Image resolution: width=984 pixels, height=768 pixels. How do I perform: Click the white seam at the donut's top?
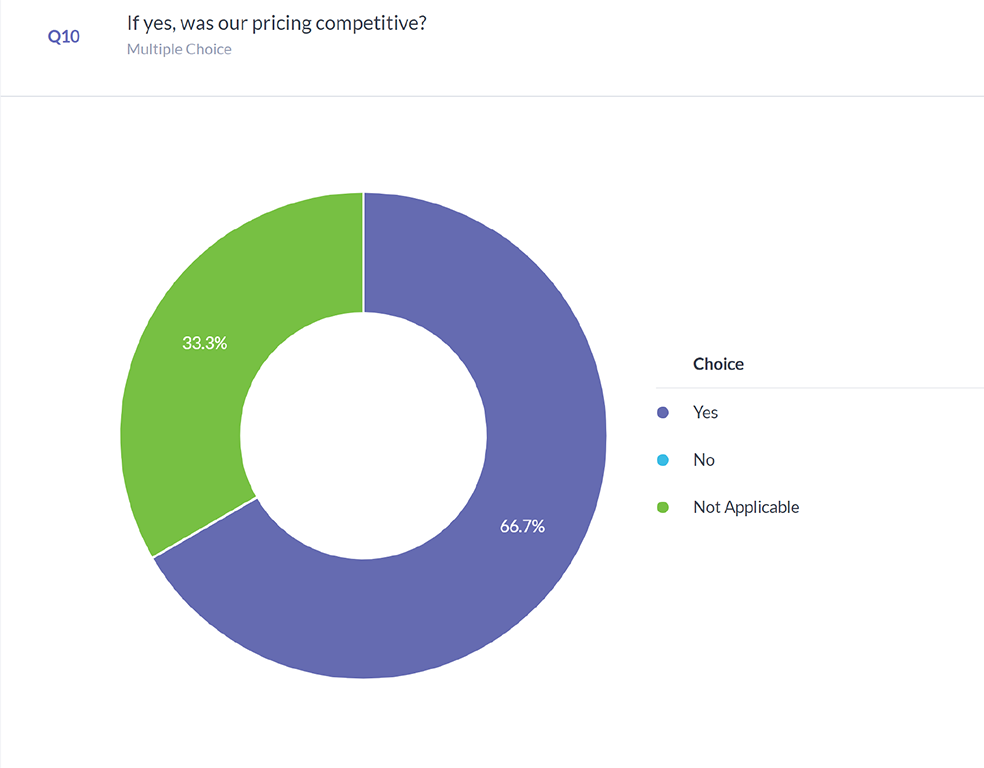pyautogui.click(x=363, y=250)
